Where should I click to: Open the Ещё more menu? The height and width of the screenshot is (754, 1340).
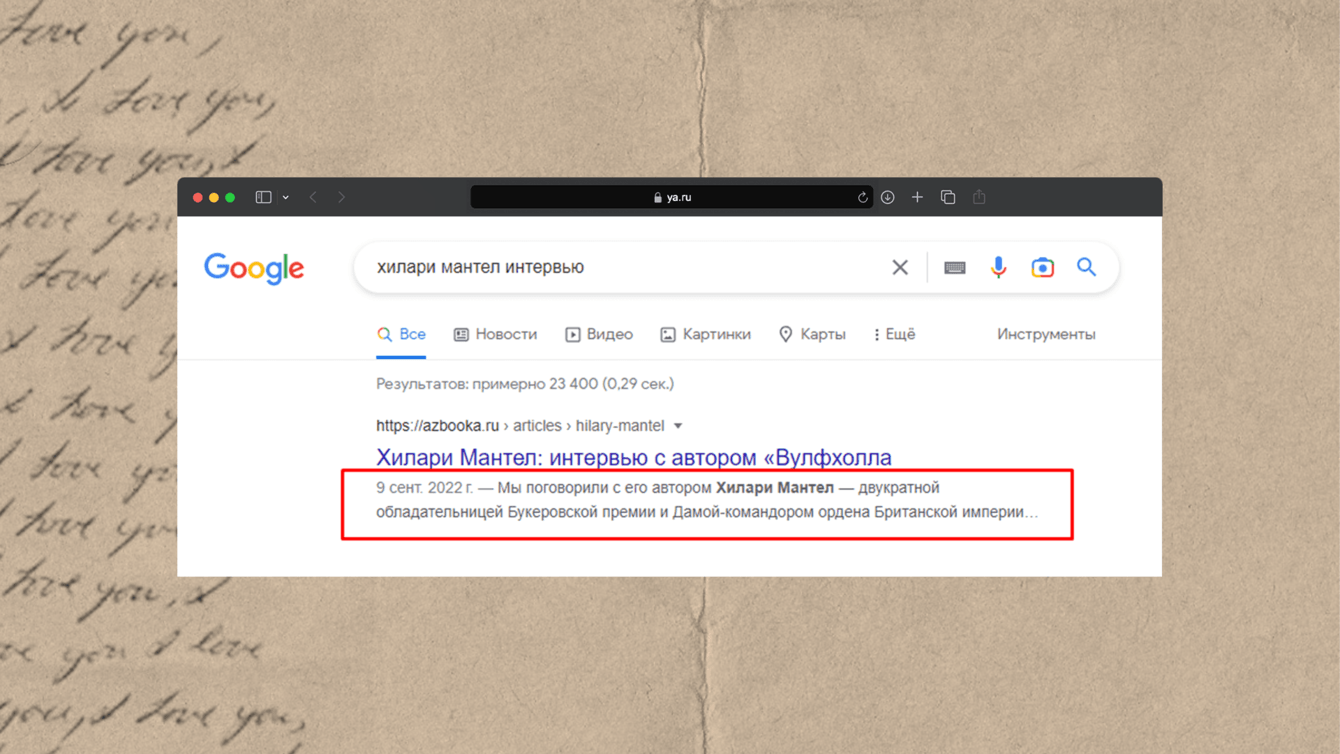pos(894,334)
